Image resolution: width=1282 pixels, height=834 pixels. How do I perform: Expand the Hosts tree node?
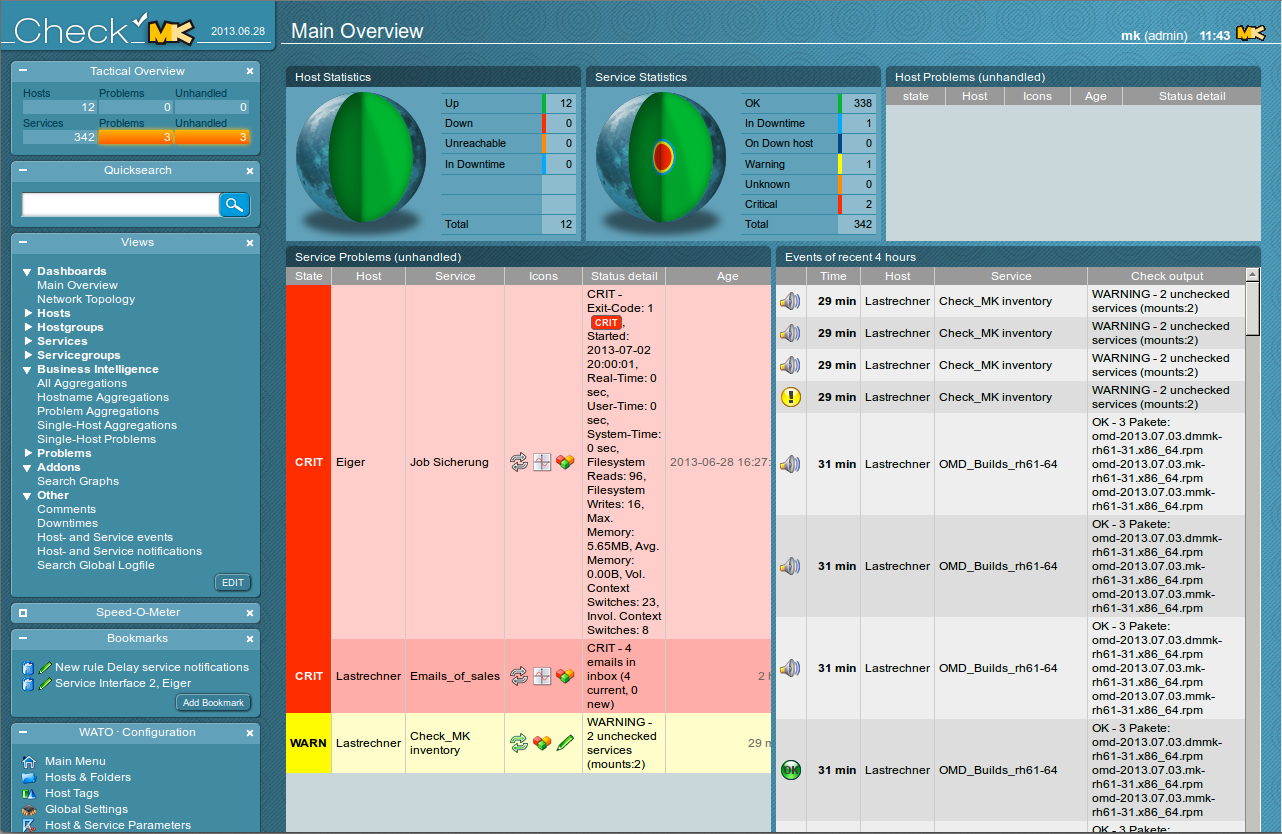pyautogui.click(x=28, y=313)
